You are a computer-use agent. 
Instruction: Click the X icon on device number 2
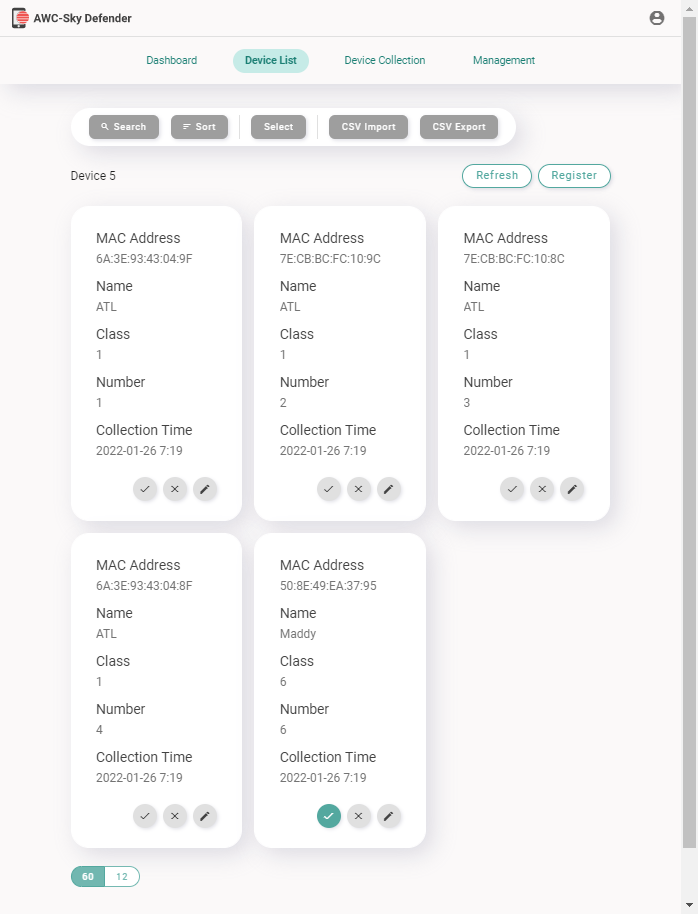click(358, 489)
